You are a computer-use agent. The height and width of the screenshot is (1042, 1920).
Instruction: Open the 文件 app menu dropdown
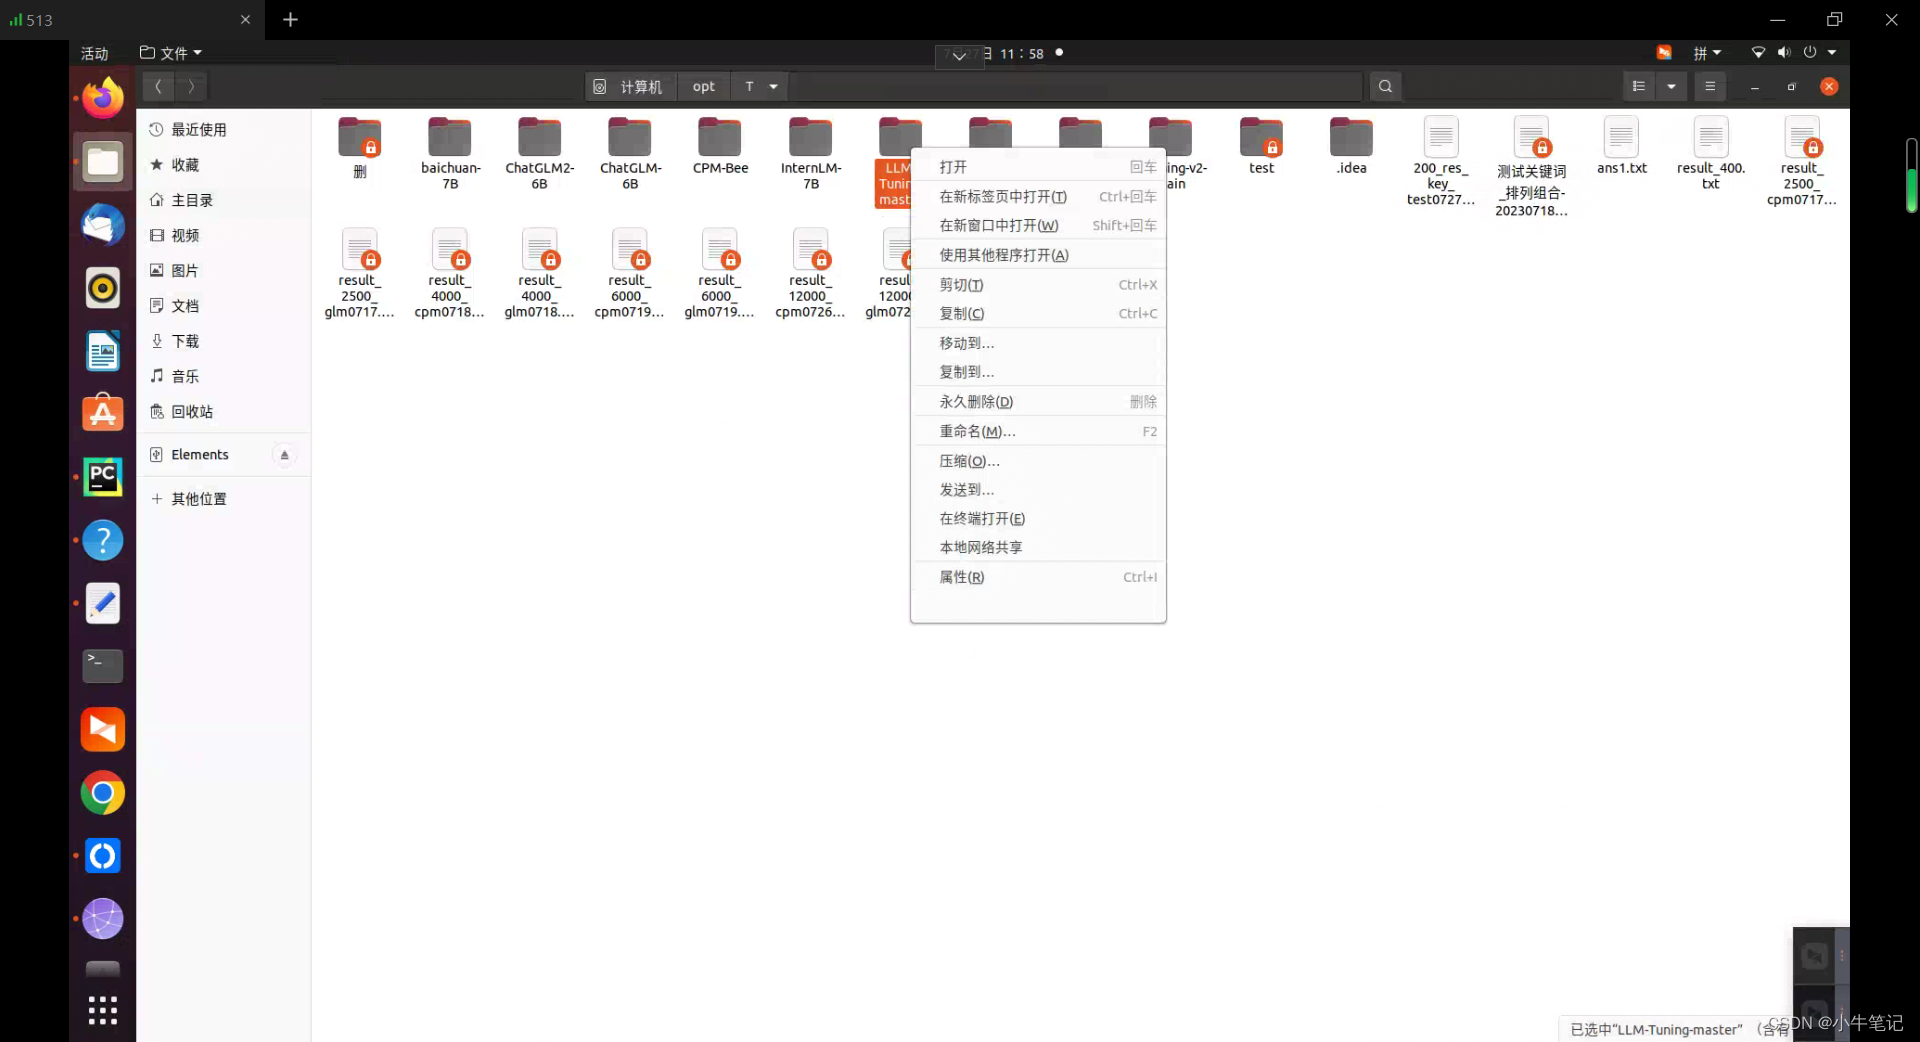click(171, 53)
